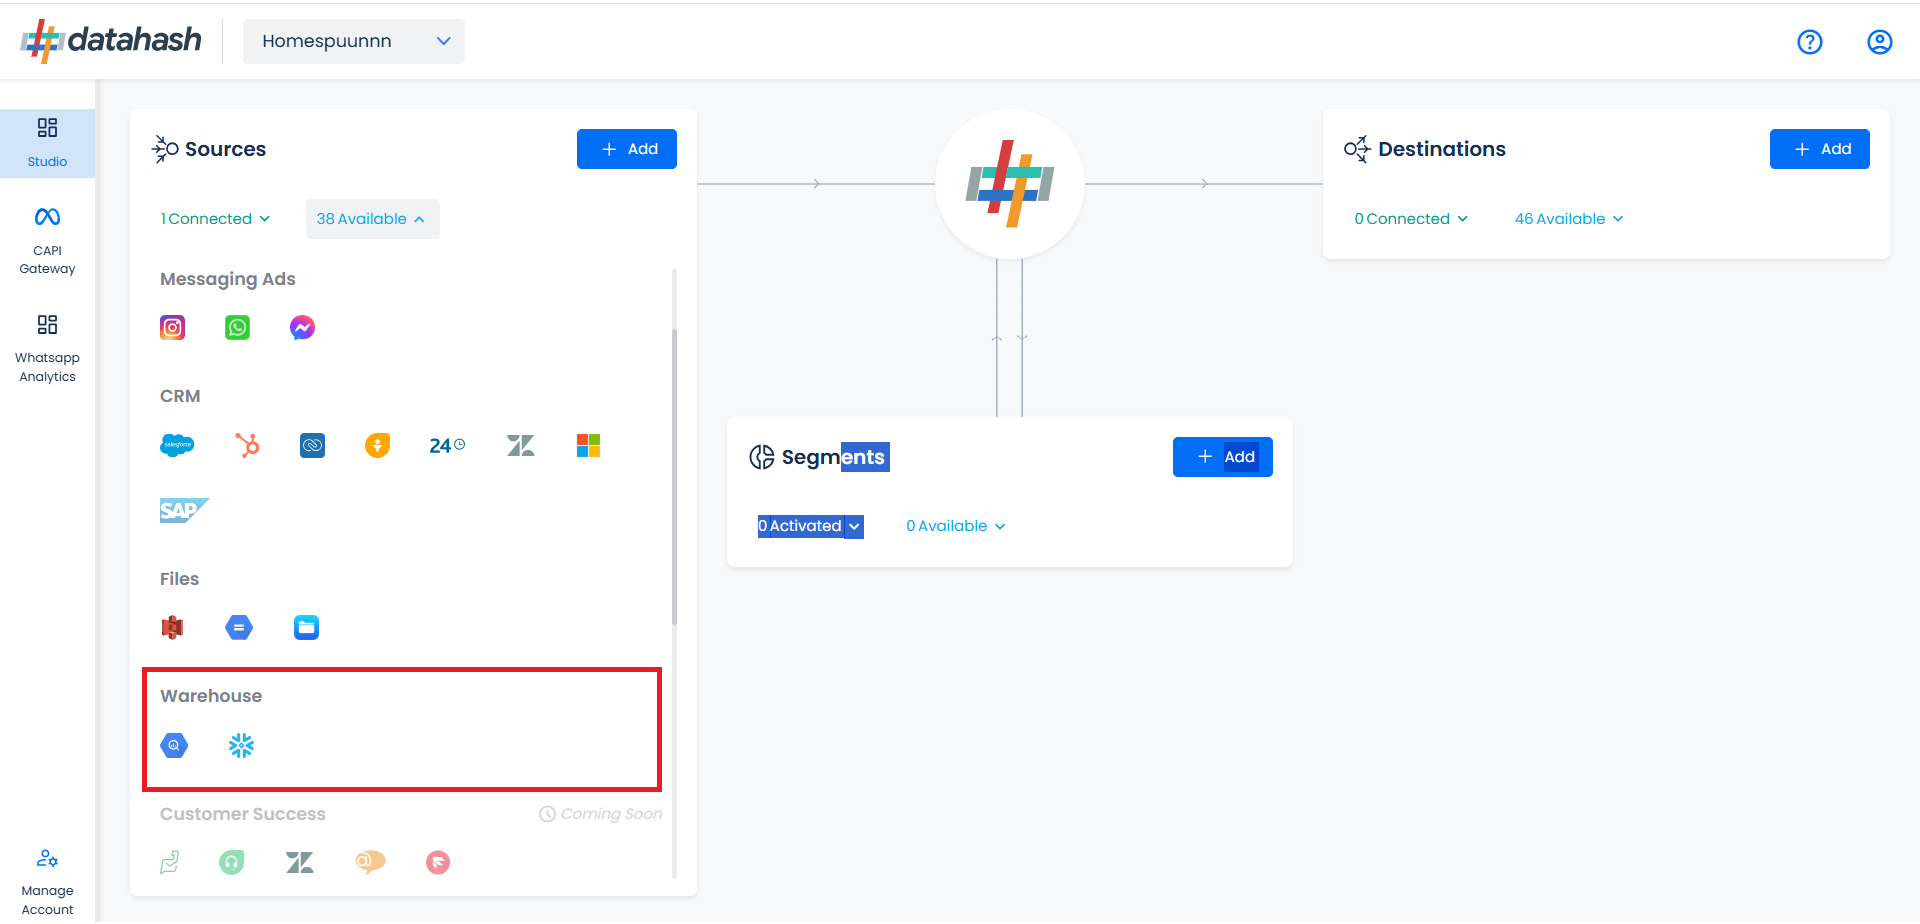Choose the Salesforce CRM source
The image size is (1920, 924).
pos(177,445)
